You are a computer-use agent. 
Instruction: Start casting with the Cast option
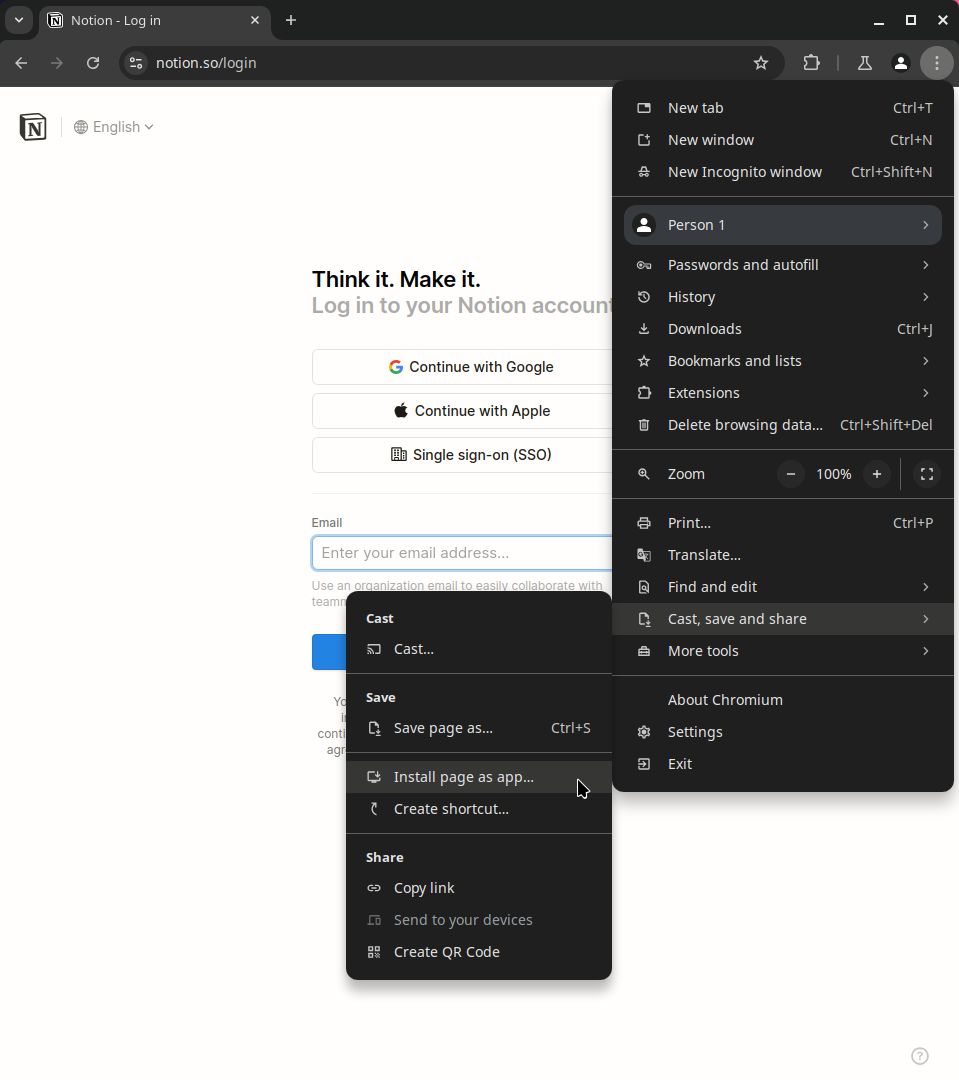pos(413,649)
